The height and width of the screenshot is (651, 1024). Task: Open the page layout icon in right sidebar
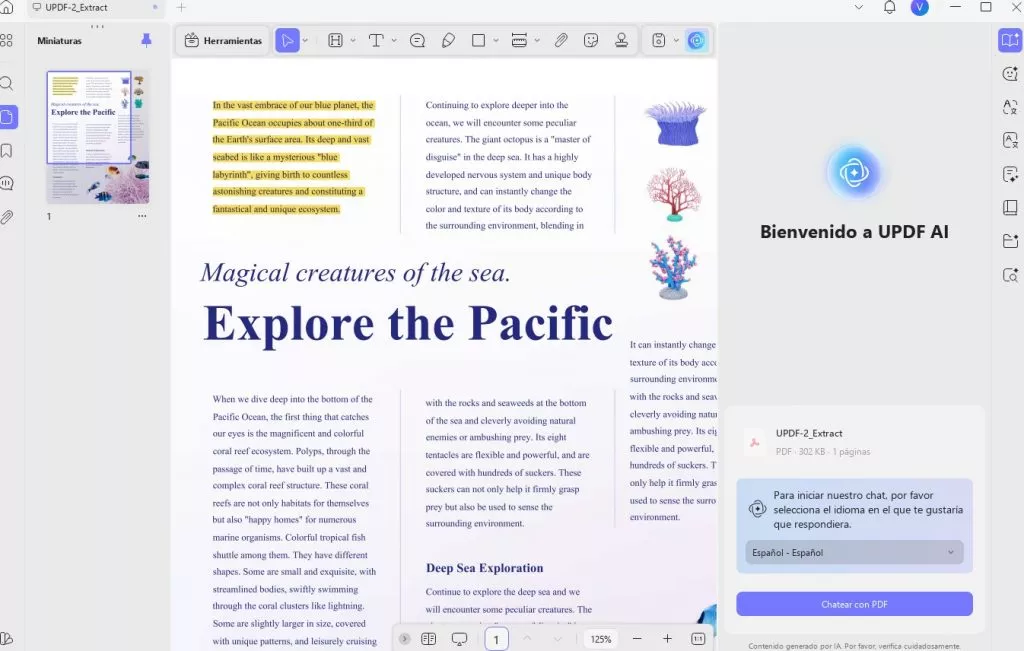coord(1010,208)
